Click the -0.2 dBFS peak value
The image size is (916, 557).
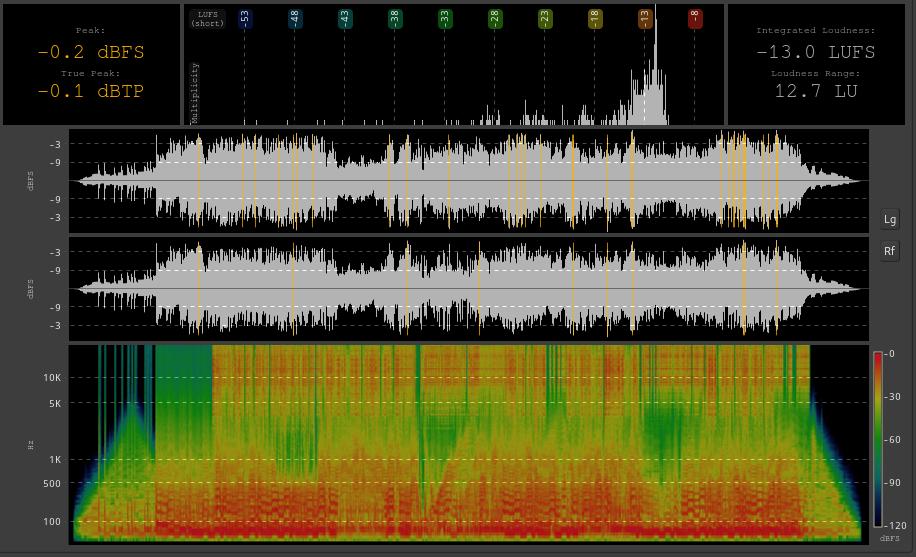pyautogui.click(x=91, y=52)
